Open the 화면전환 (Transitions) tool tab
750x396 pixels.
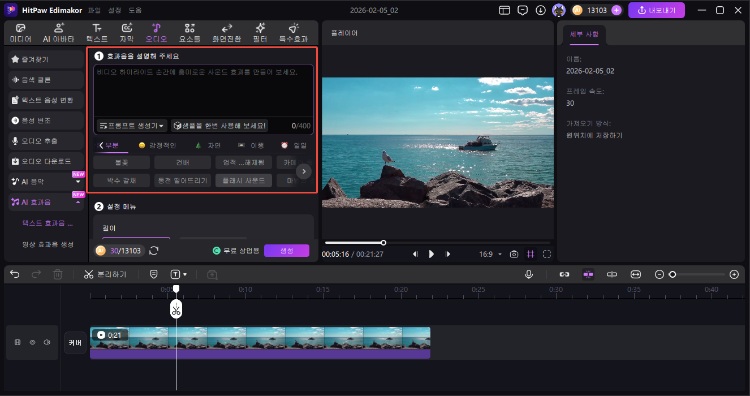pos(227,33)
